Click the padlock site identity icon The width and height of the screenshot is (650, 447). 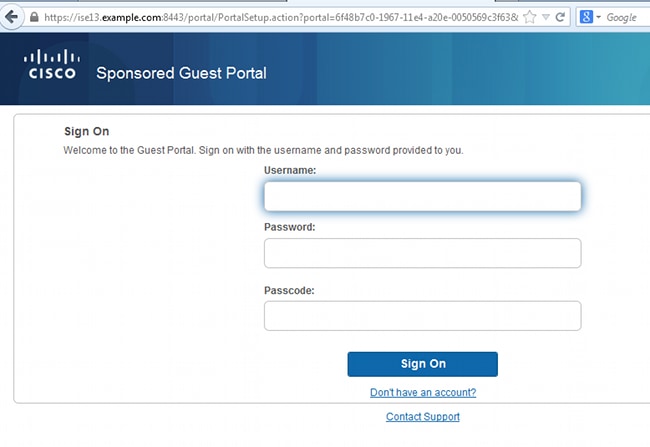34,17
